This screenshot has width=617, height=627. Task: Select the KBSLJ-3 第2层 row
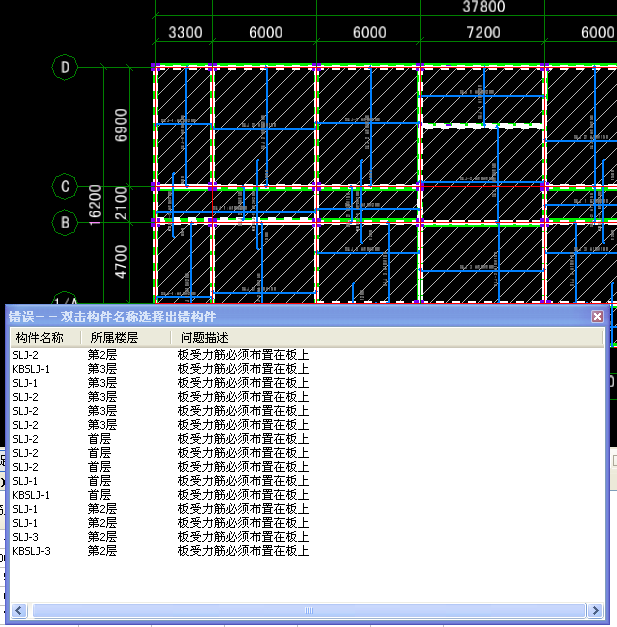pos(307,551)
